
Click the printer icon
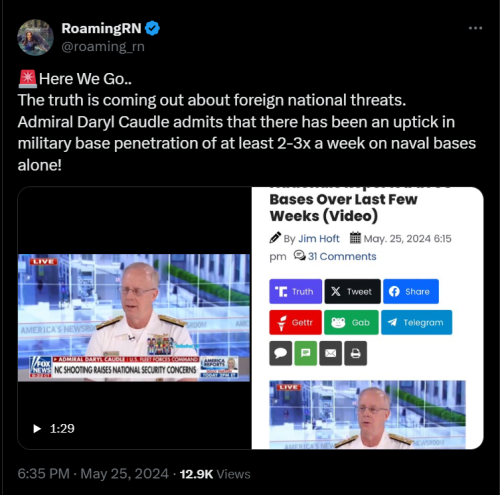pyautogui.click(x=356, y=353)
